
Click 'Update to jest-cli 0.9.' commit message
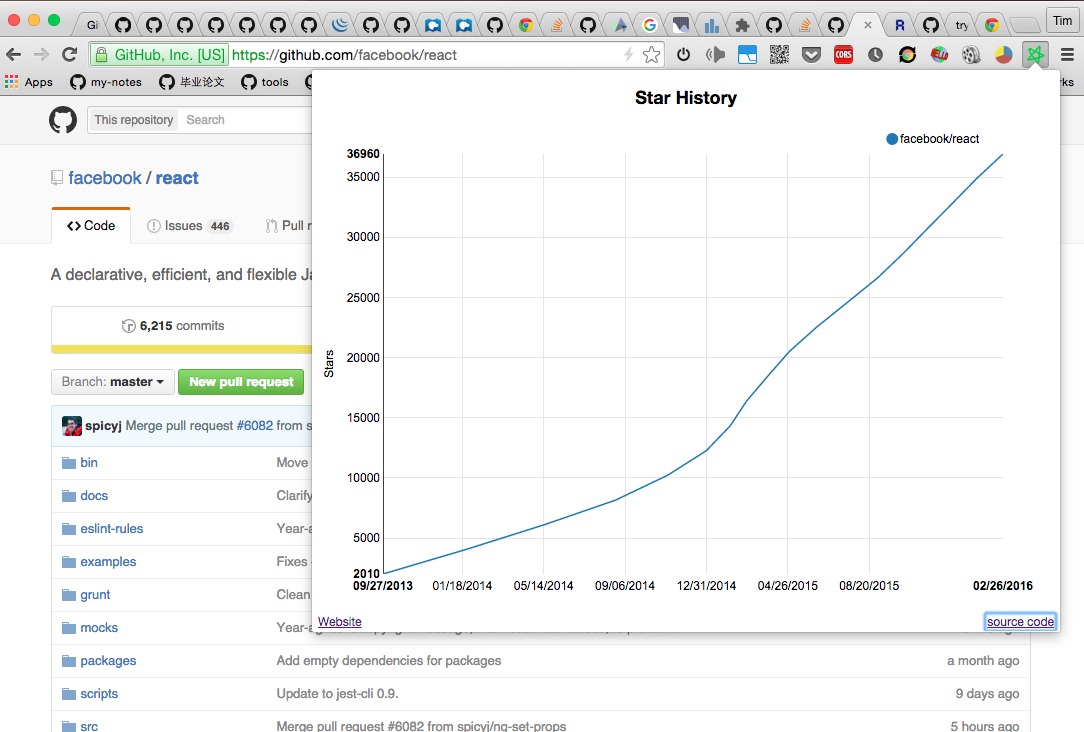pos(337,694)
